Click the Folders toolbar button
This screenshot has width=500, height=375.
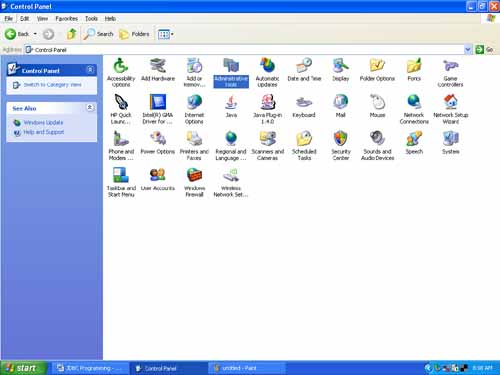point(134,34)
